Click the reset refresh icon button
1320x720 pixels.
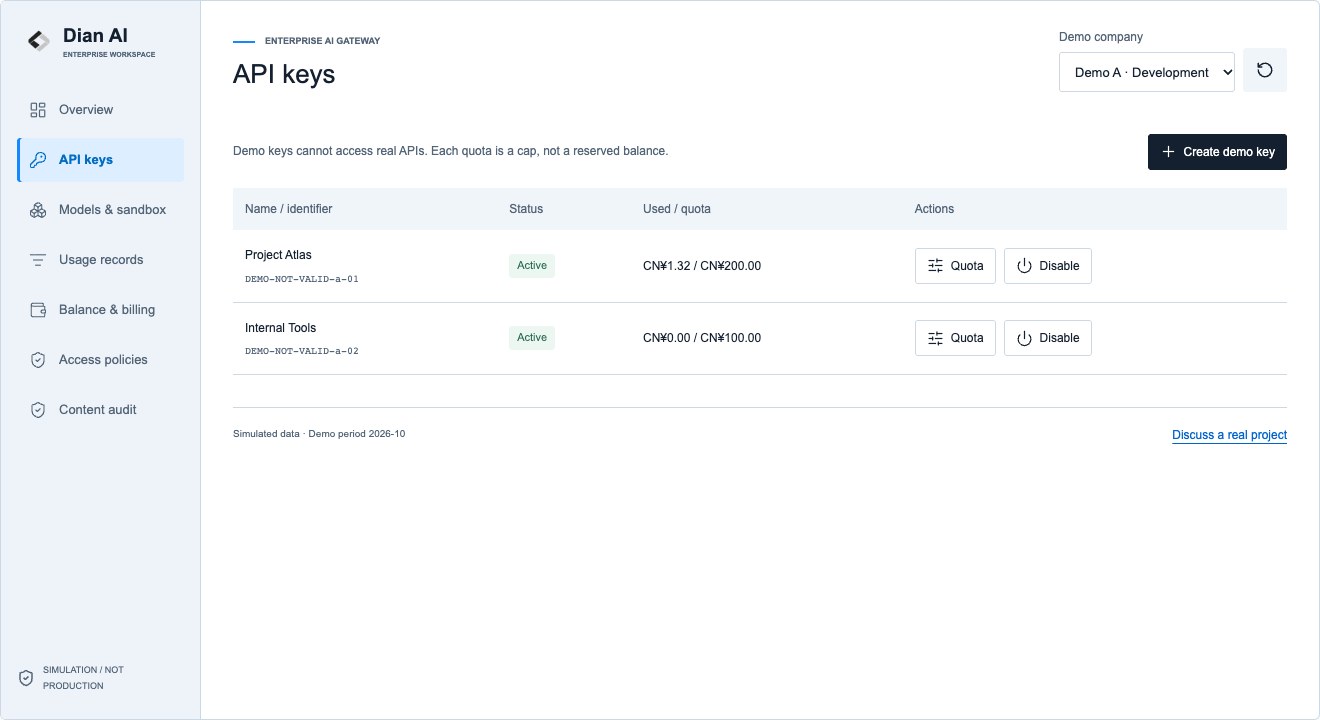[1265, 70]
